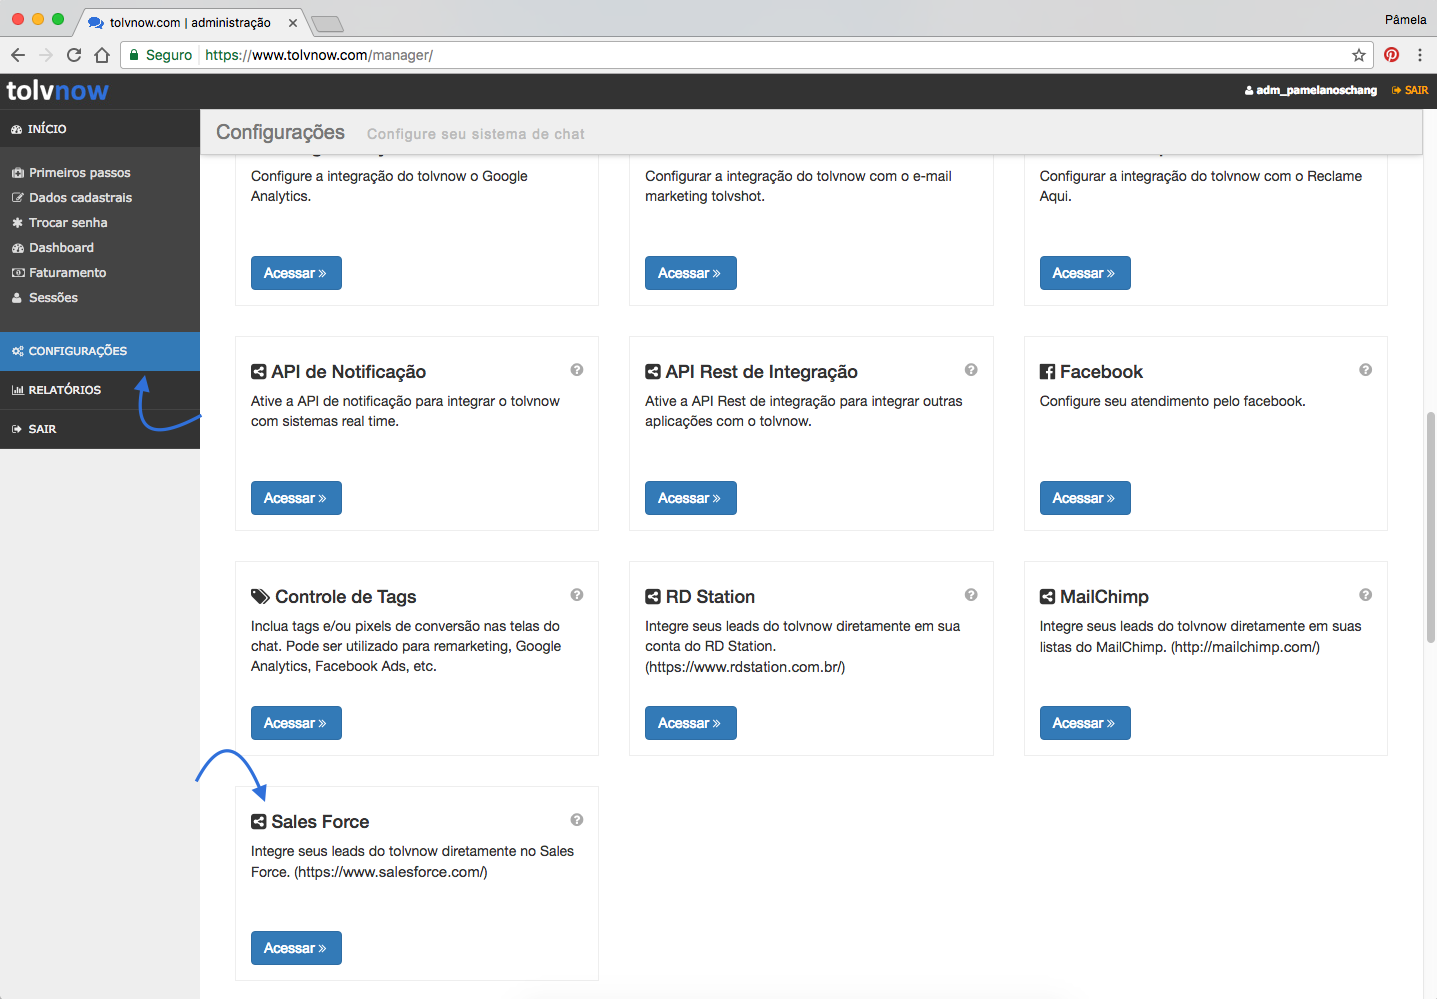Click Acessar under API Rest de Integração
The image size is (1437, 999).
[690, 498]
